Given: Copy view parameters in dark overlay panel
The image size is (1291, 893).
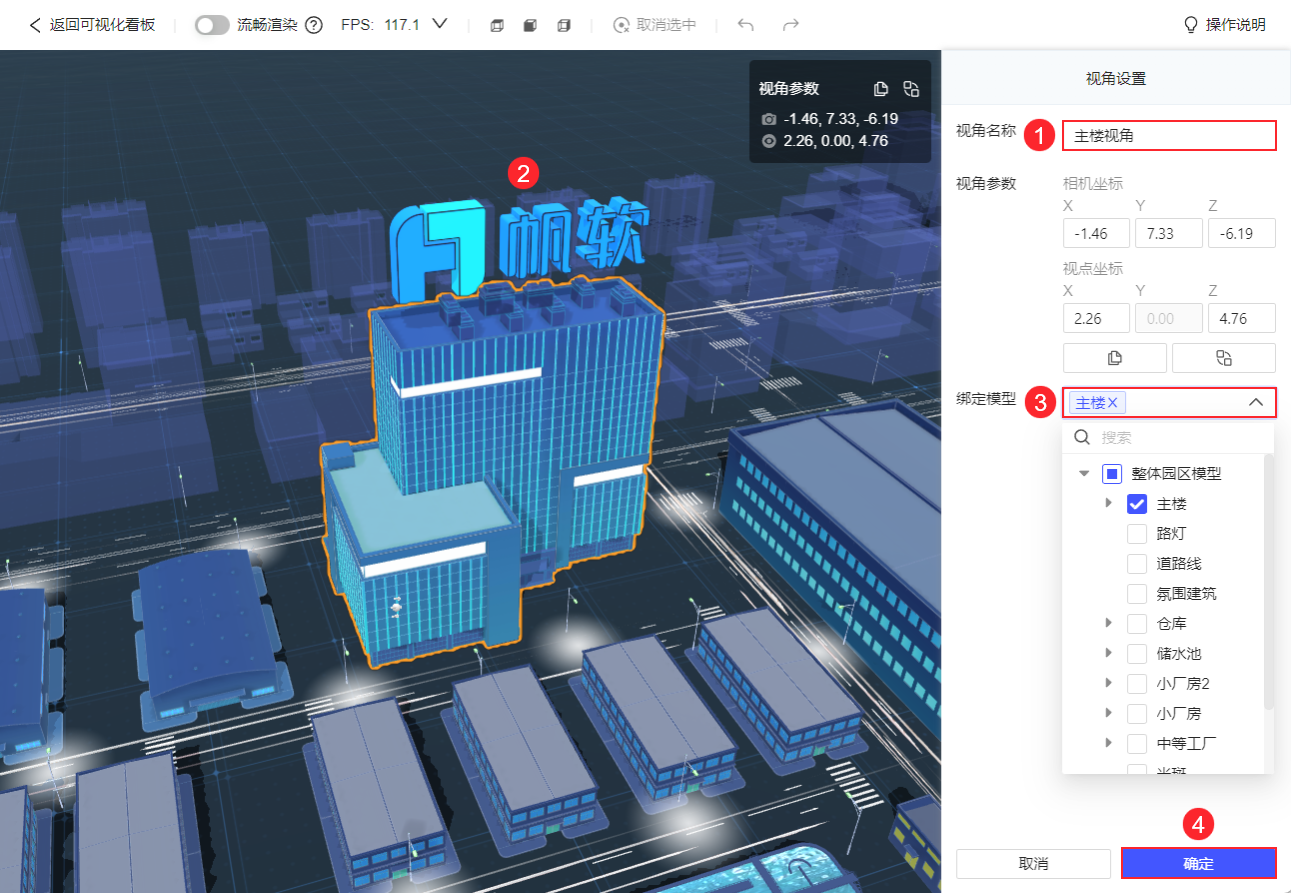Looking at the screenshot, I should coord(881,89).
